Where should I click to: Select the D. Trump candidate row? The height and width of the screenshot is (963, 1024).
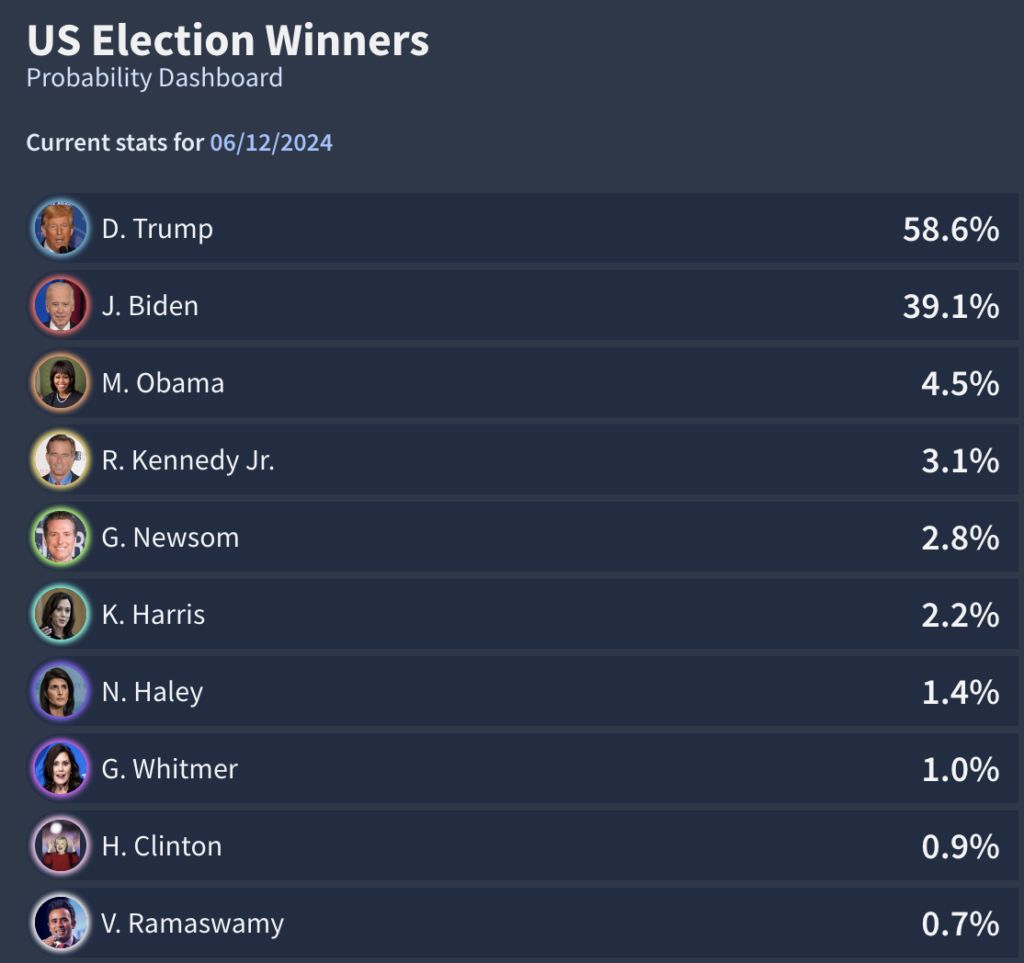512,228
